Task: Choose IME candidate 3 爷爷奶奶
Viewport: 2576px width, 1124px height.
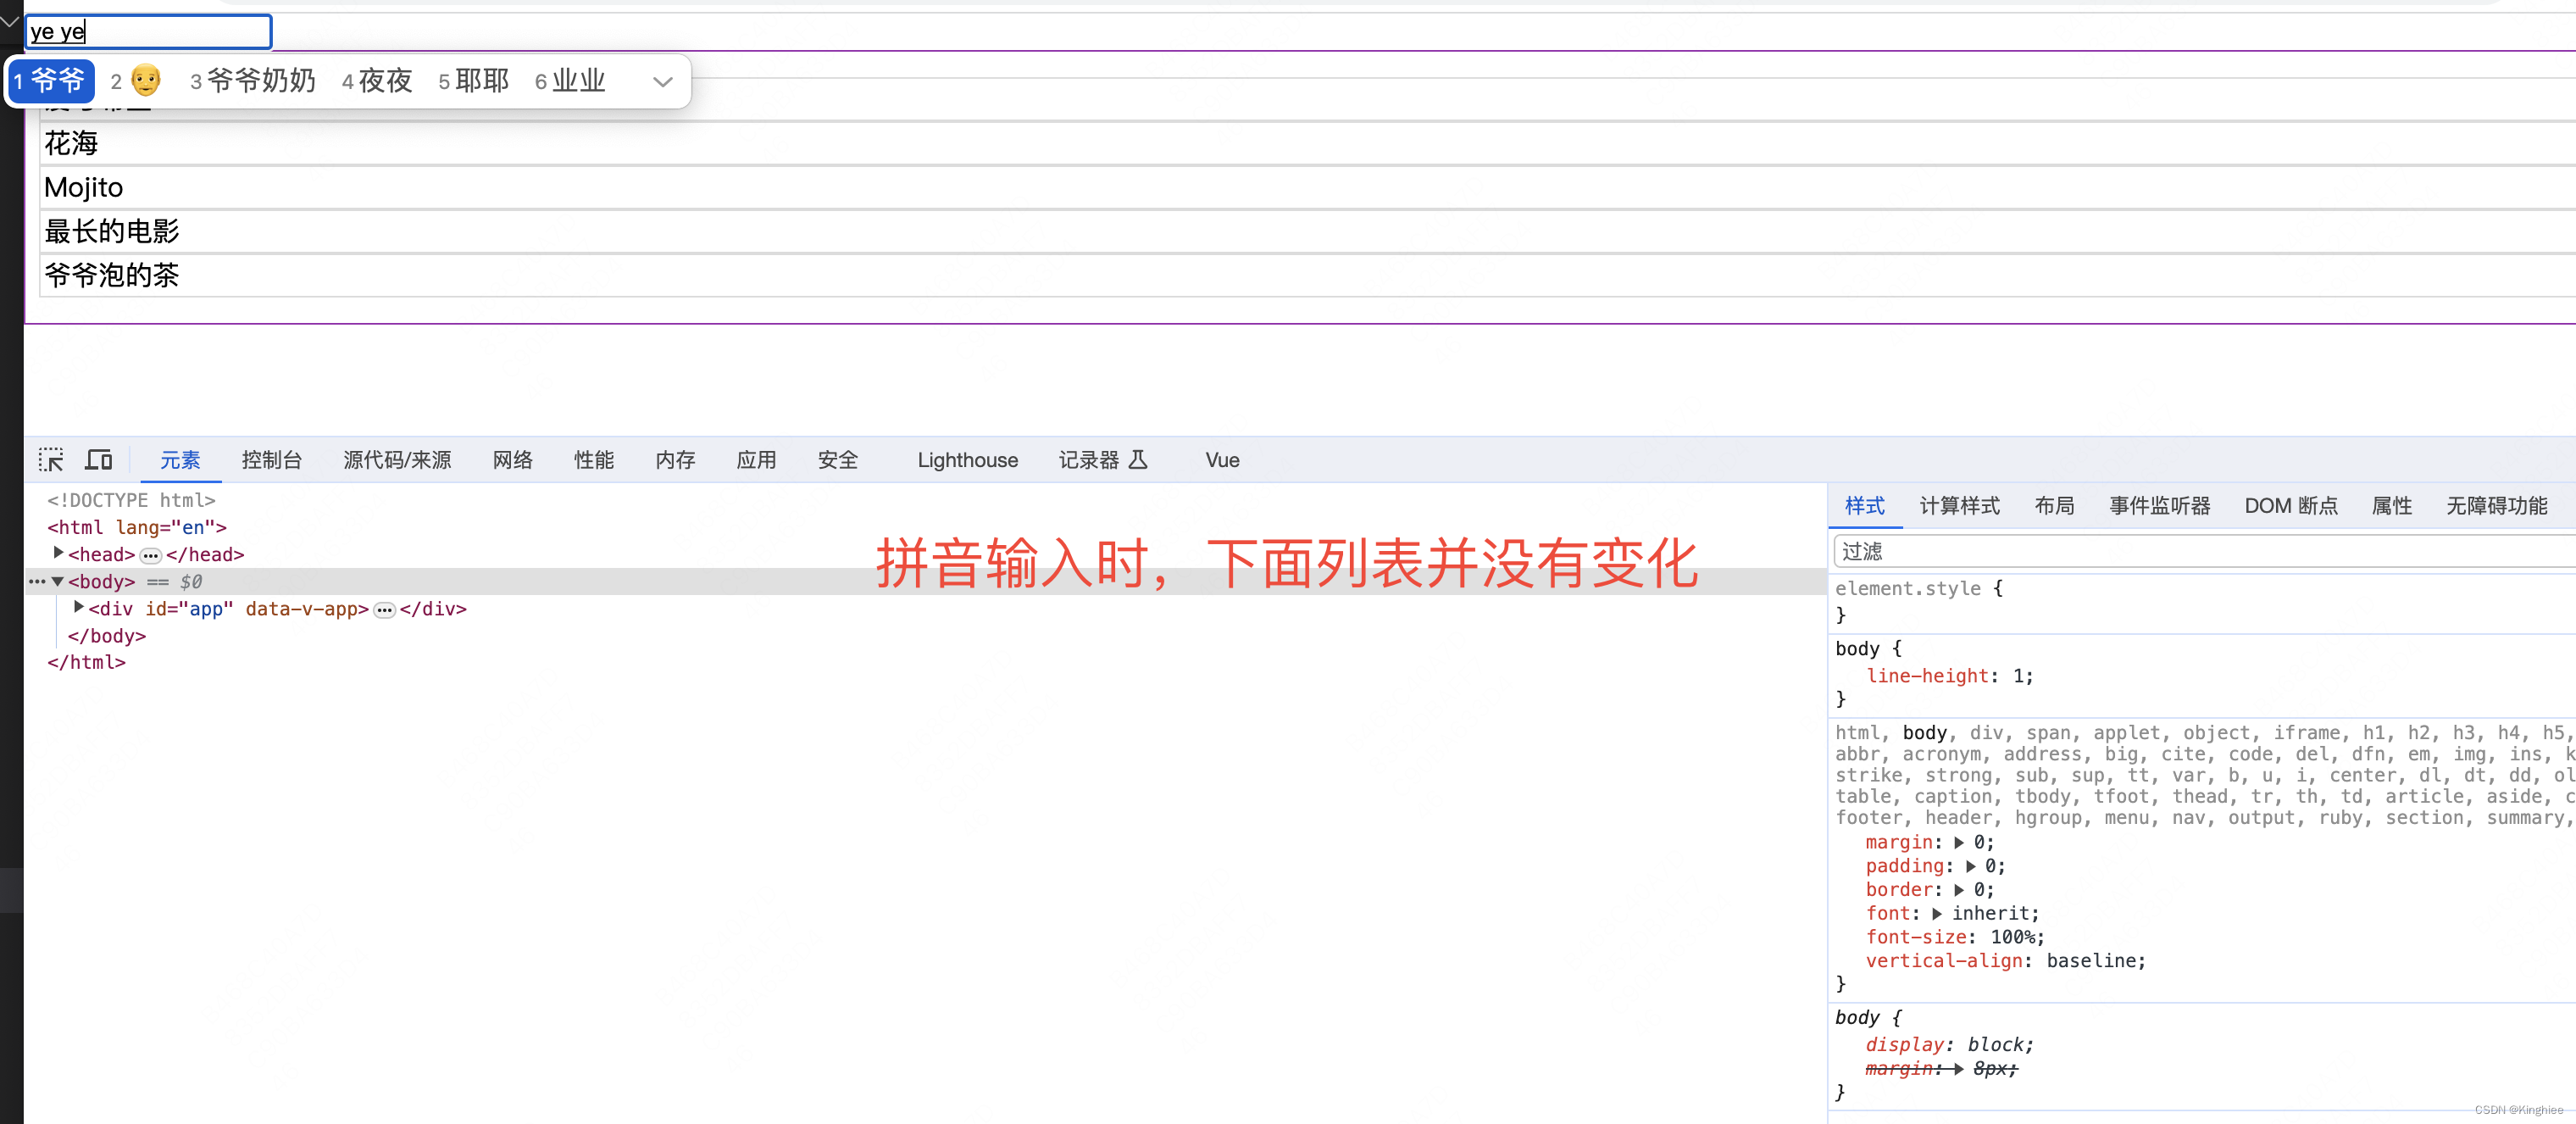Action: click(252, 81)
